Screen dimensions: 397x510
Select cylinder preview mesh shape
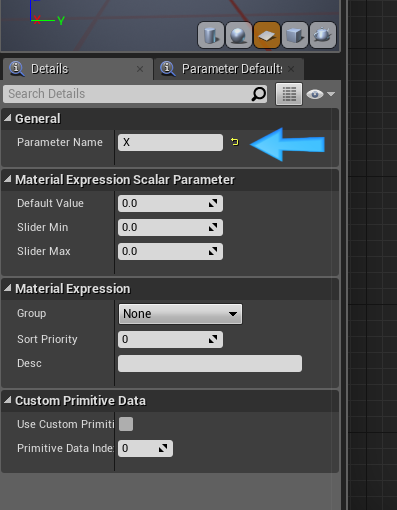pos(211,35)
